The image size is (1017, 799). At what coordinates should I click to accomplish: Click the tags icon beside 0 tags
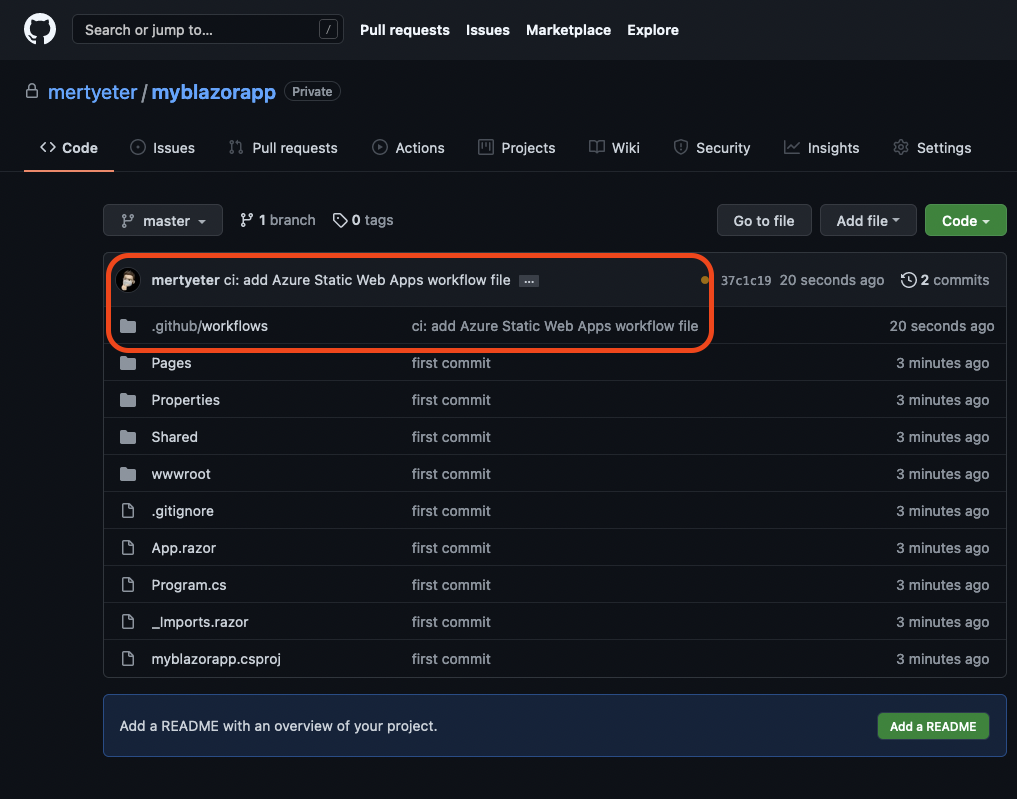point(340,221)
